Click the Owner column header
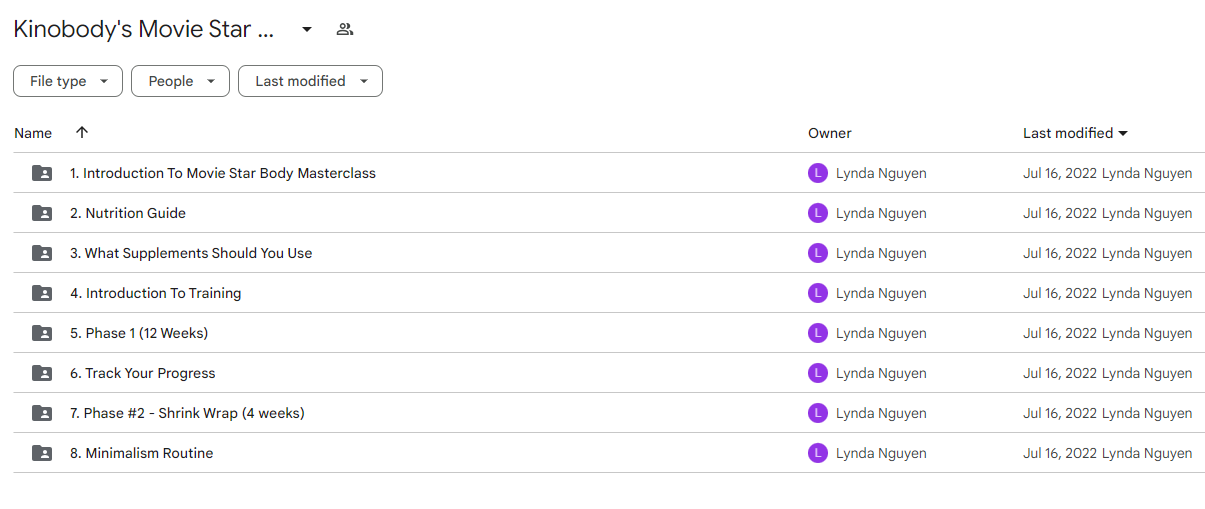Image resolution: width=1205 pixels, height=509 pixels. pyautogui.click(x=830, y=133)
